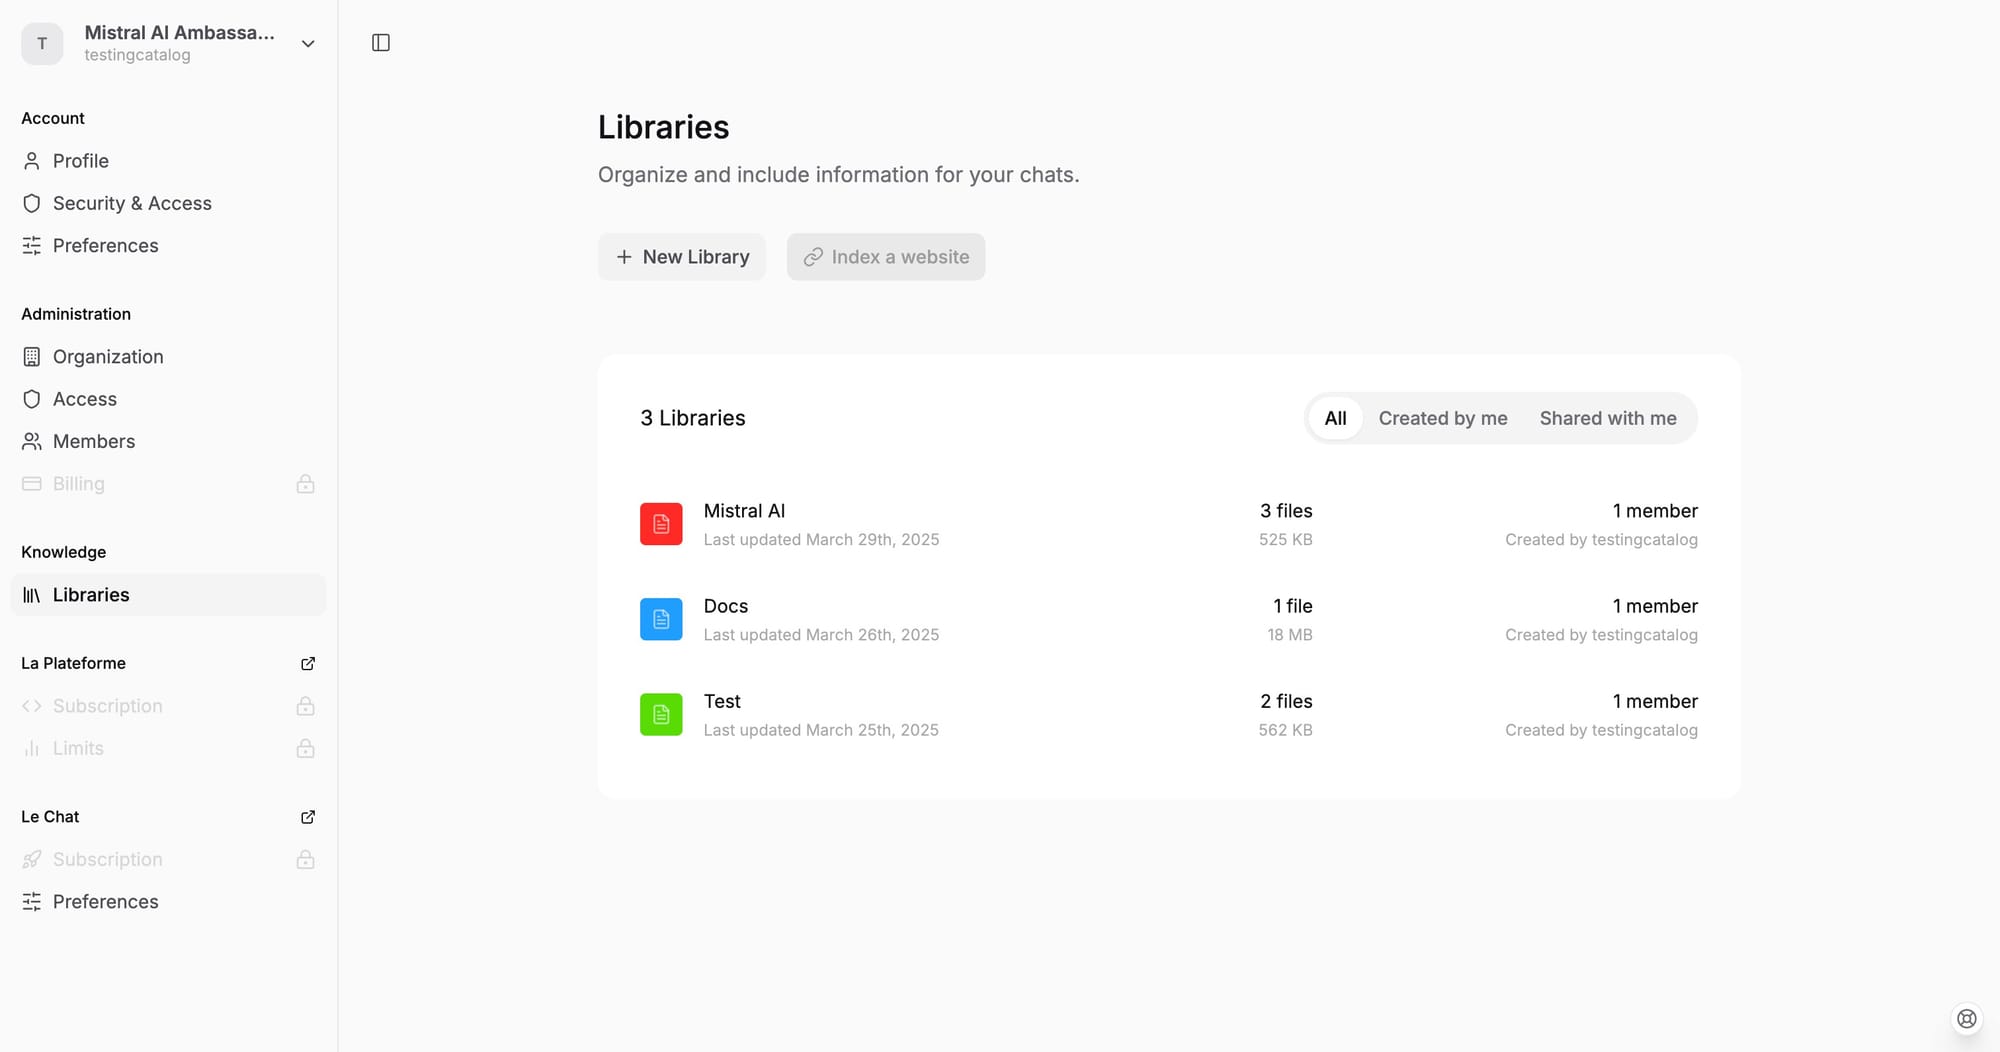Screen dimensions: 2000x1052
Task: Click La Plateforme Subscription lock icon
Action: tap(306, 706)
